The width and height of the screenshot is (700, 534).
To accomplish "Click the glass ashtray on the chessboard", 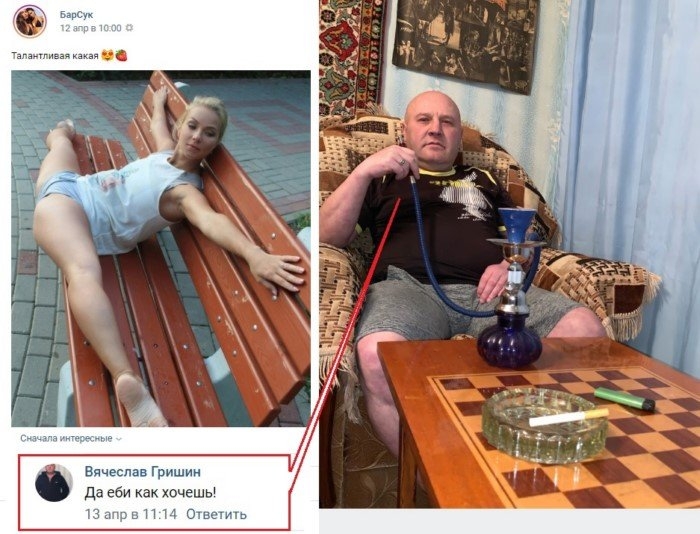I will click(x=545, y=425).
